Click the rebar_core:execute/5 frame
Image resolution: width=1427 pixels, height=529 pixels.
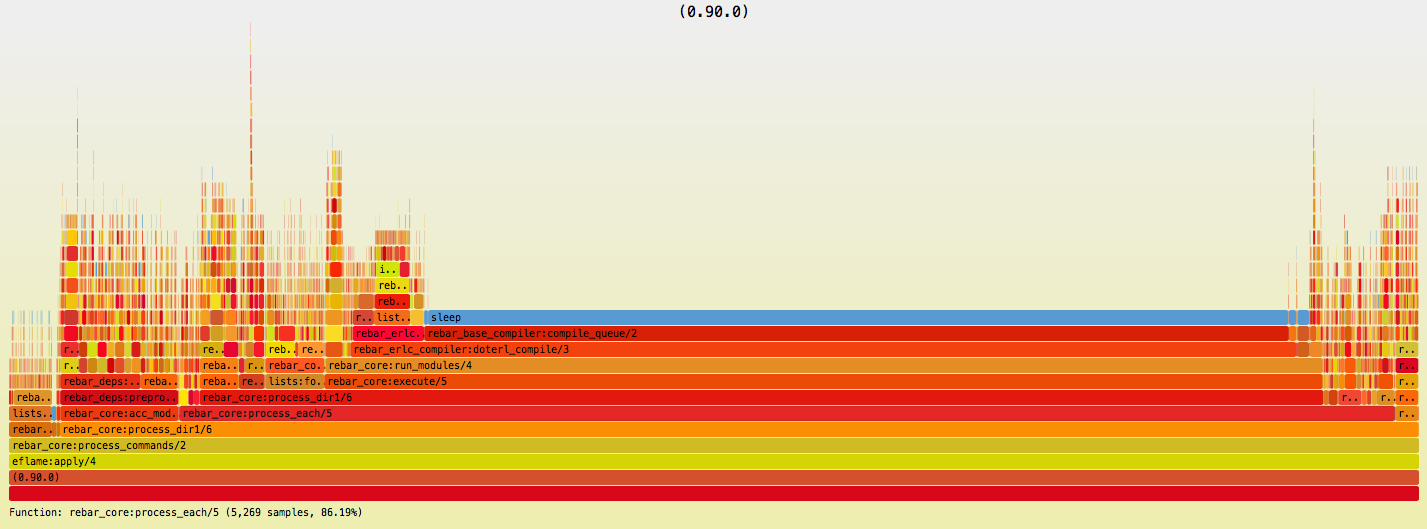(x=820, y=381)
